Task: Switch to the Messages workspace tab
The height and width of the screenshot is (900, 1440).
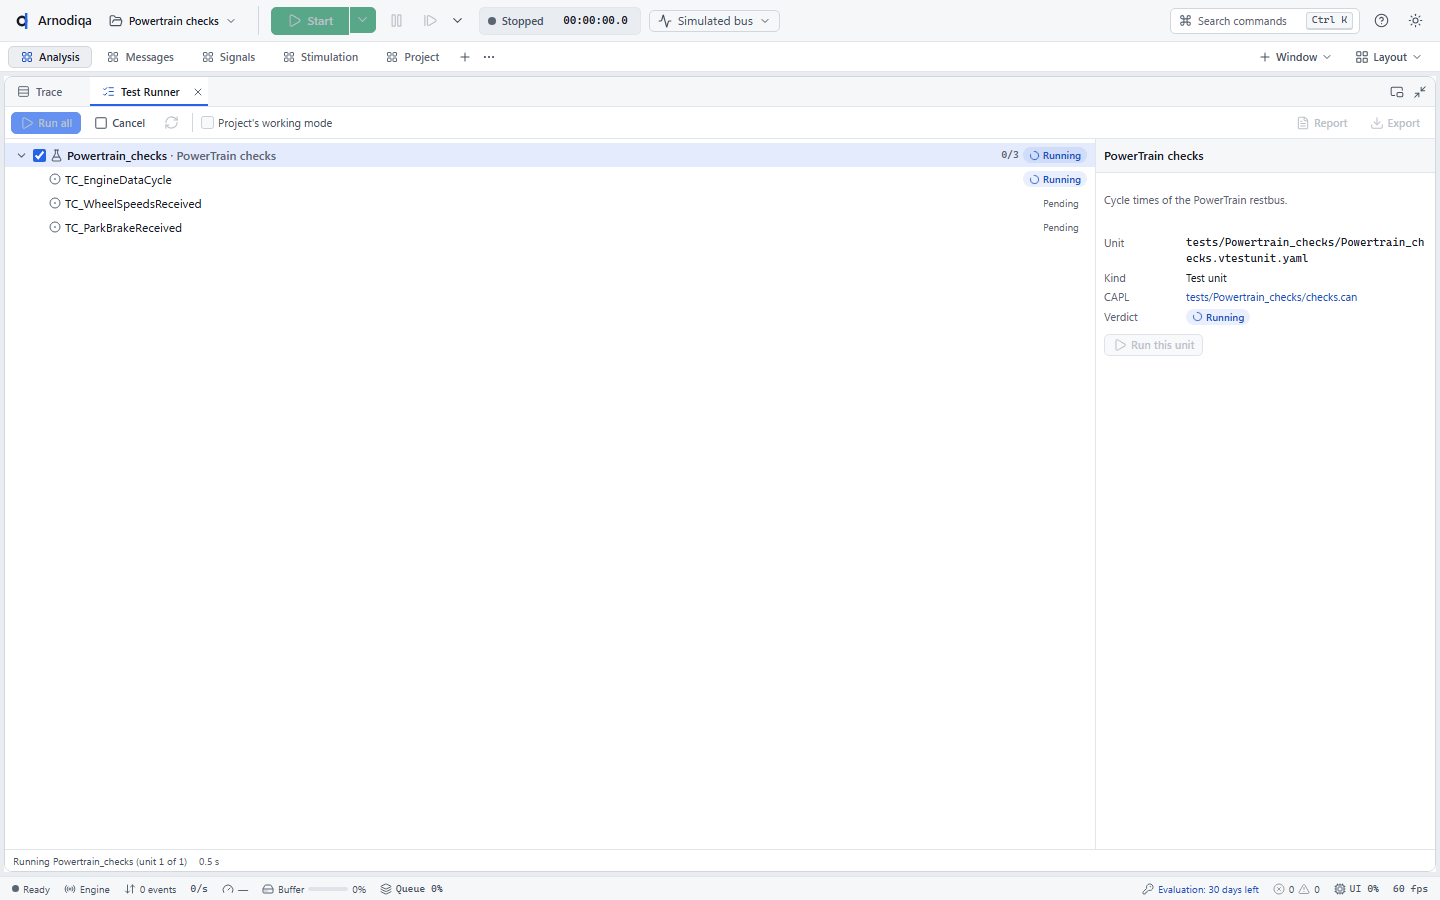Action: point(141,57)
